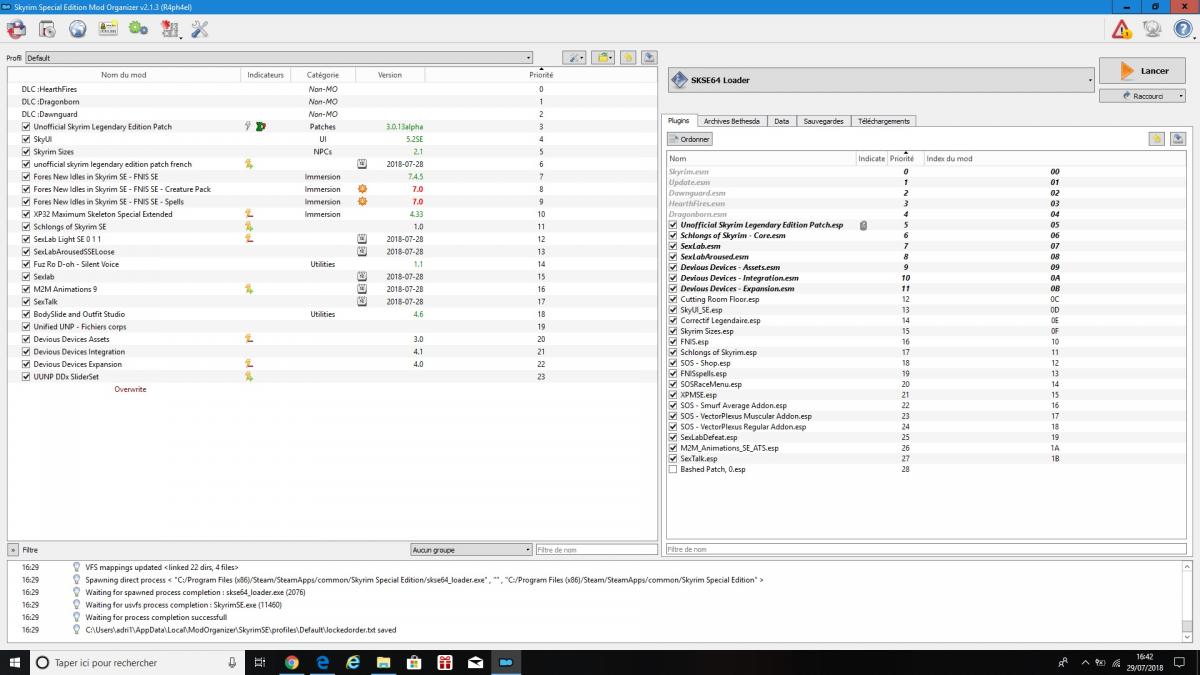
Task: Open folder icon button above mod list
Action: pyautogui.click(x=603, y=58)
